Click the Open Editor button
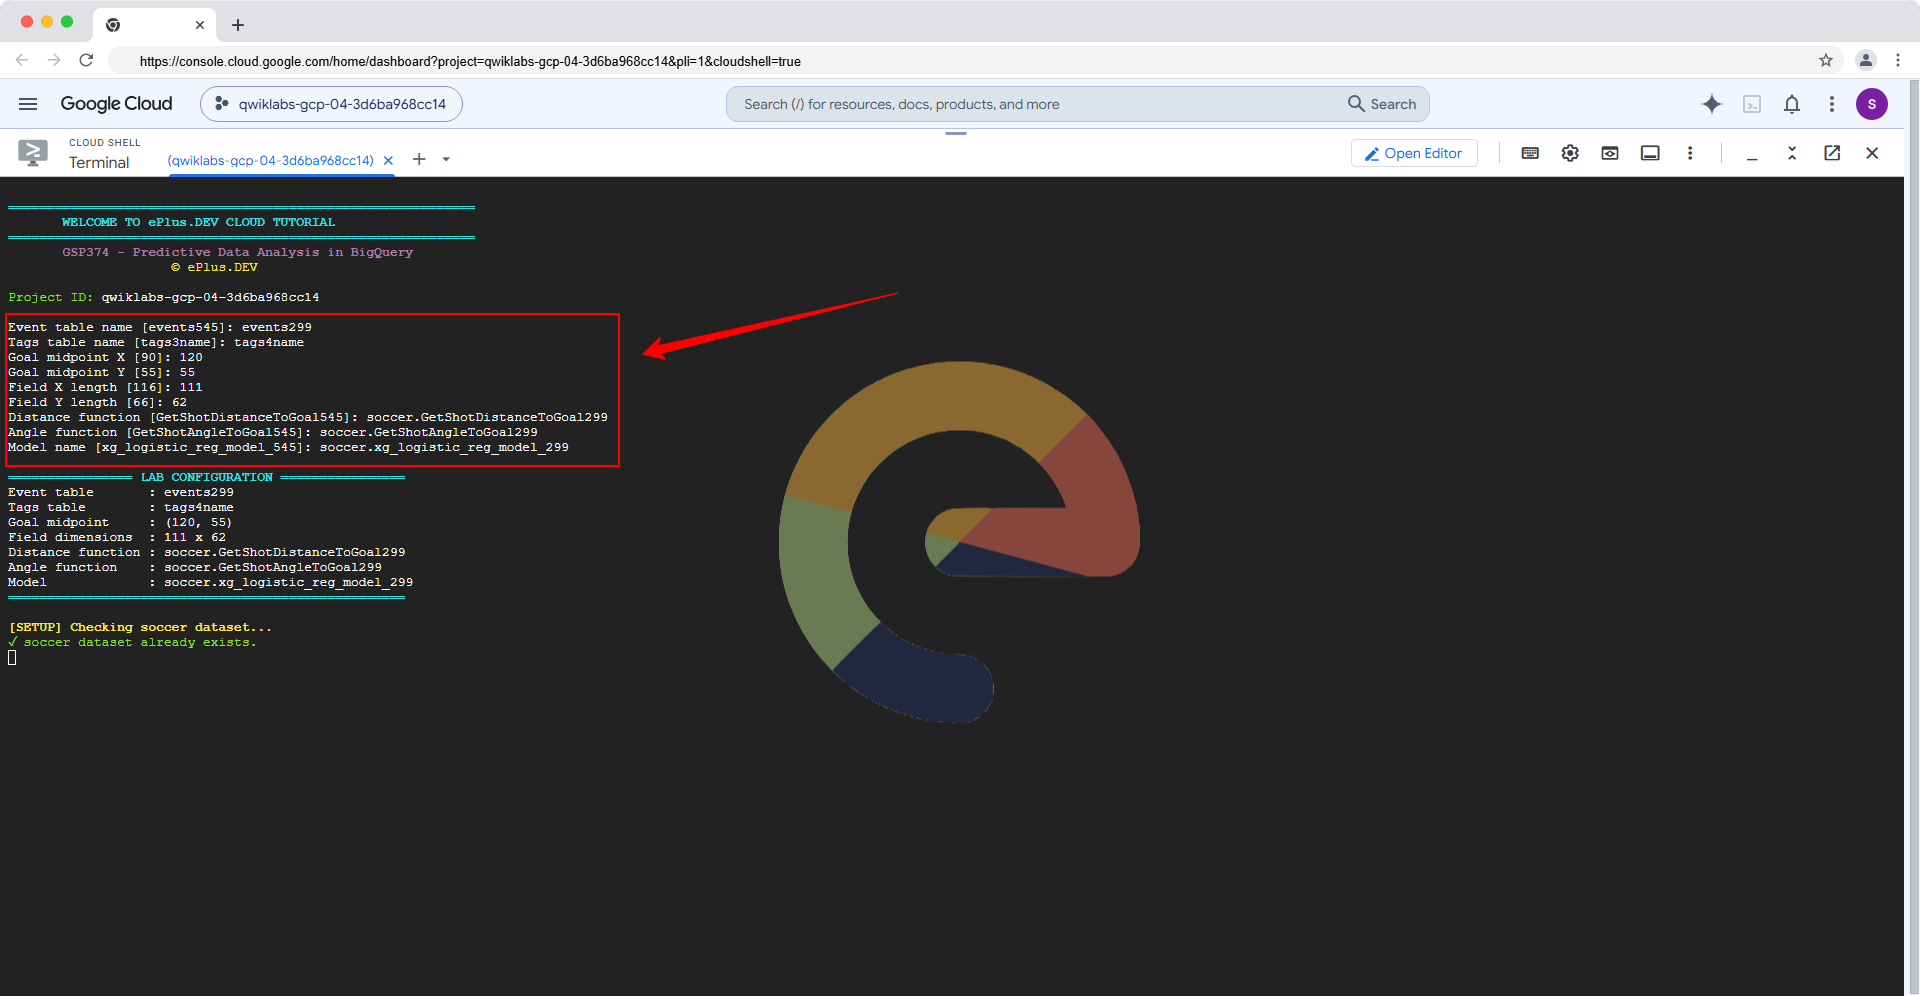The height and width of the screenshot is (996, 1920). point(1414,153)
